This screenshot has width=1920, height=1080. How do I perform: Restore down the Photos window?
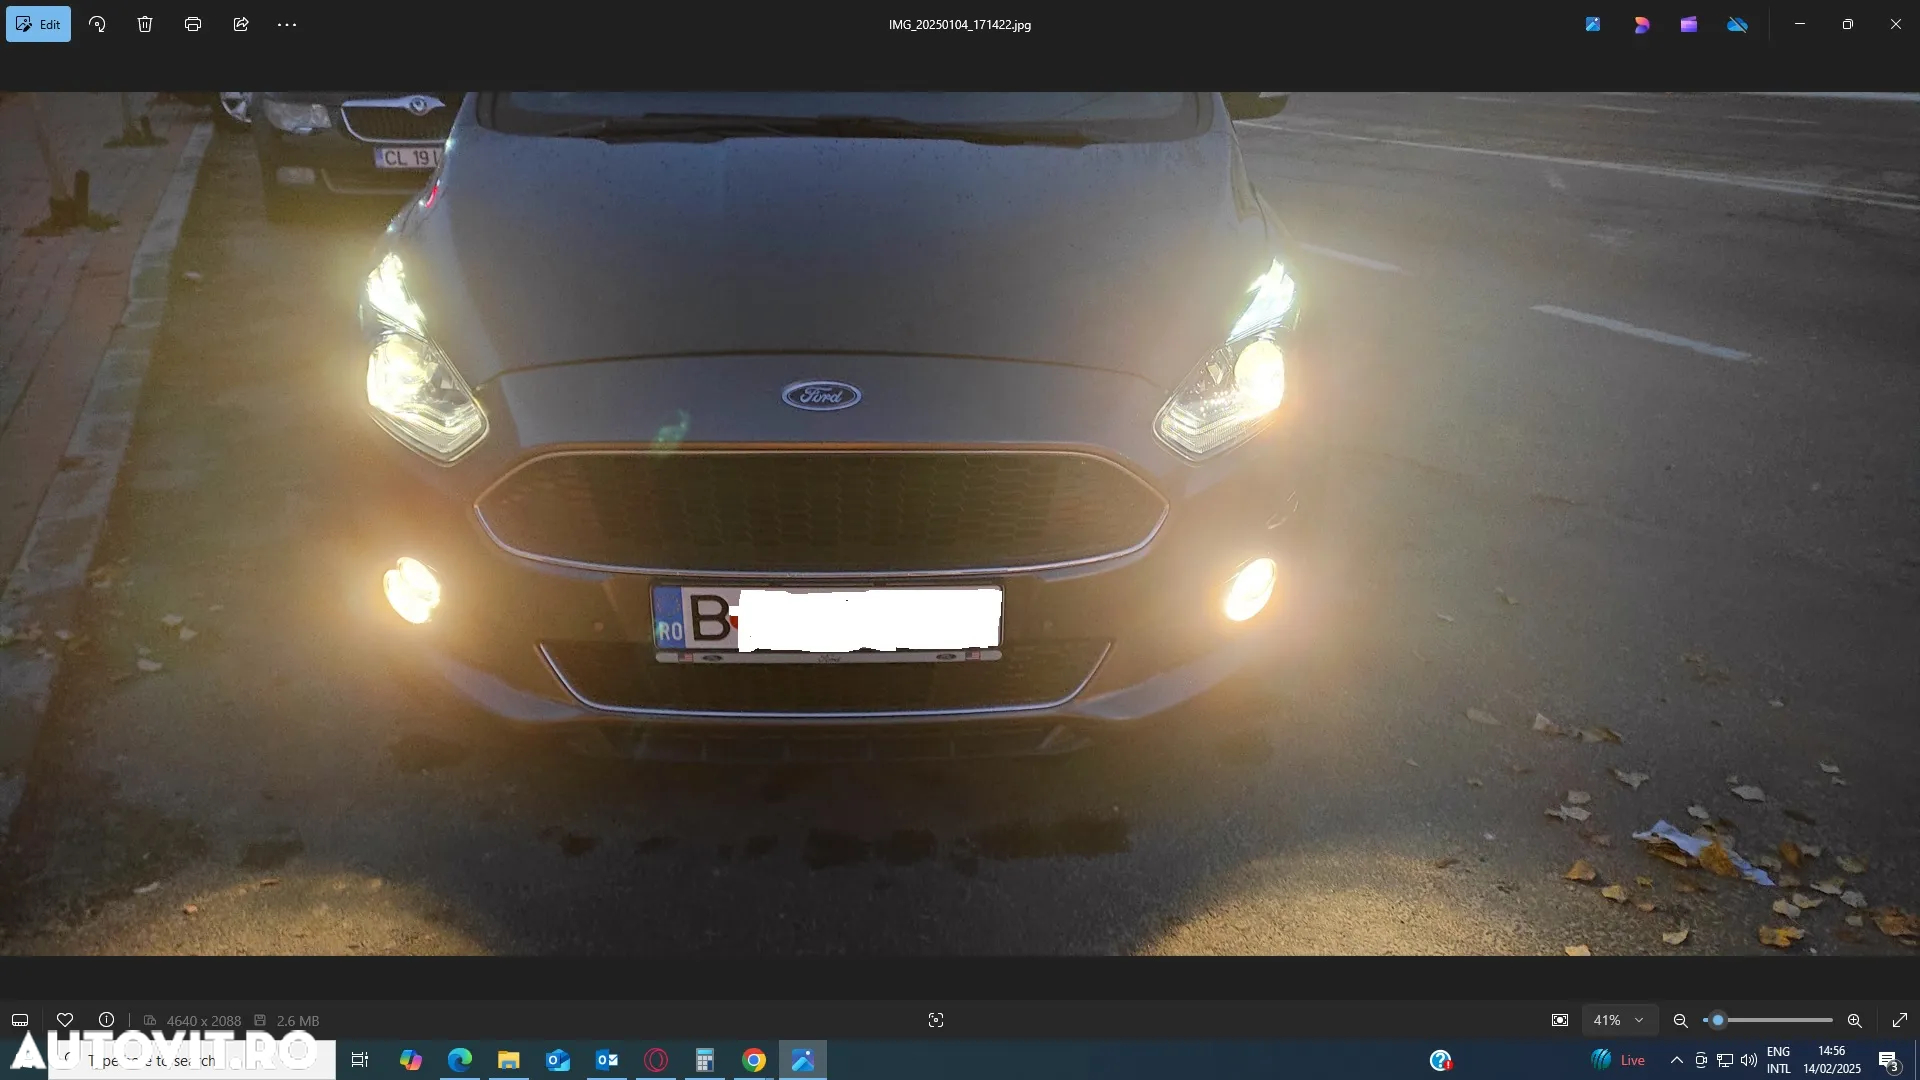[x=1848, y=24]
